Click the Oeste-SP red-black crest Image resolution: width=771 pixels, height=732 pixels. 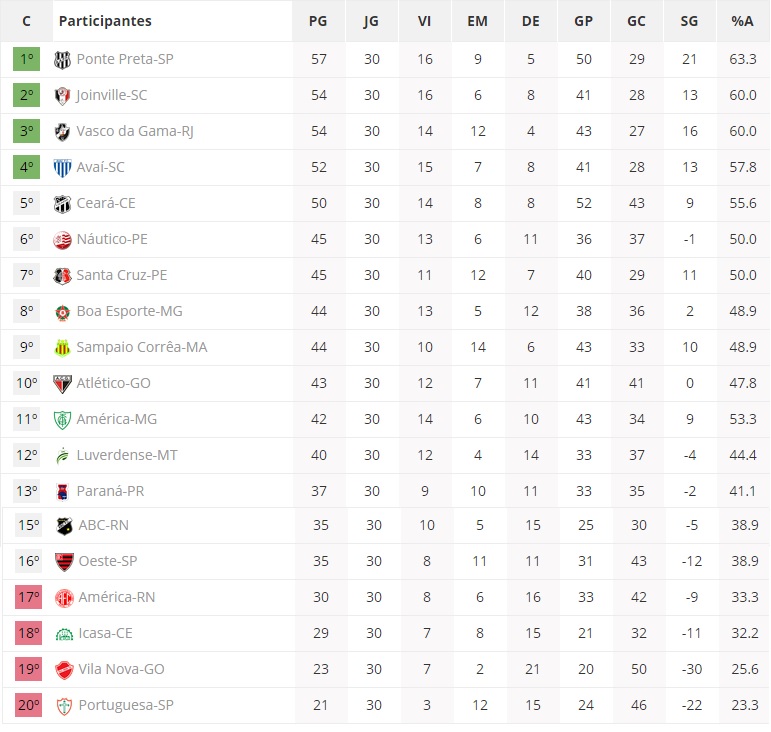click(x=64, y=561)
